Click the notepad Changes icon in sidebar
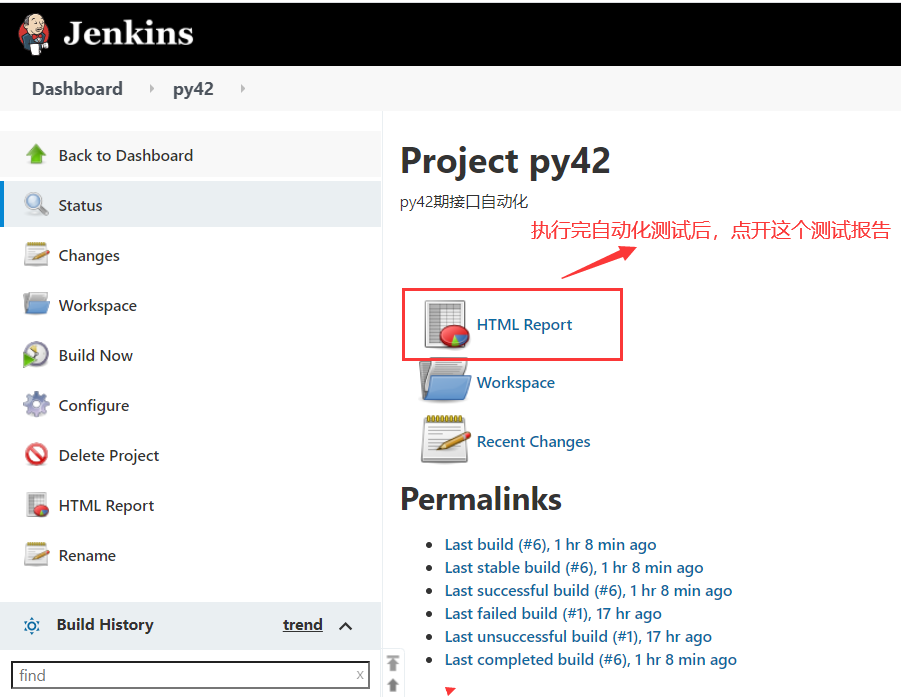The image size is (901, 697). pos(36,254)
